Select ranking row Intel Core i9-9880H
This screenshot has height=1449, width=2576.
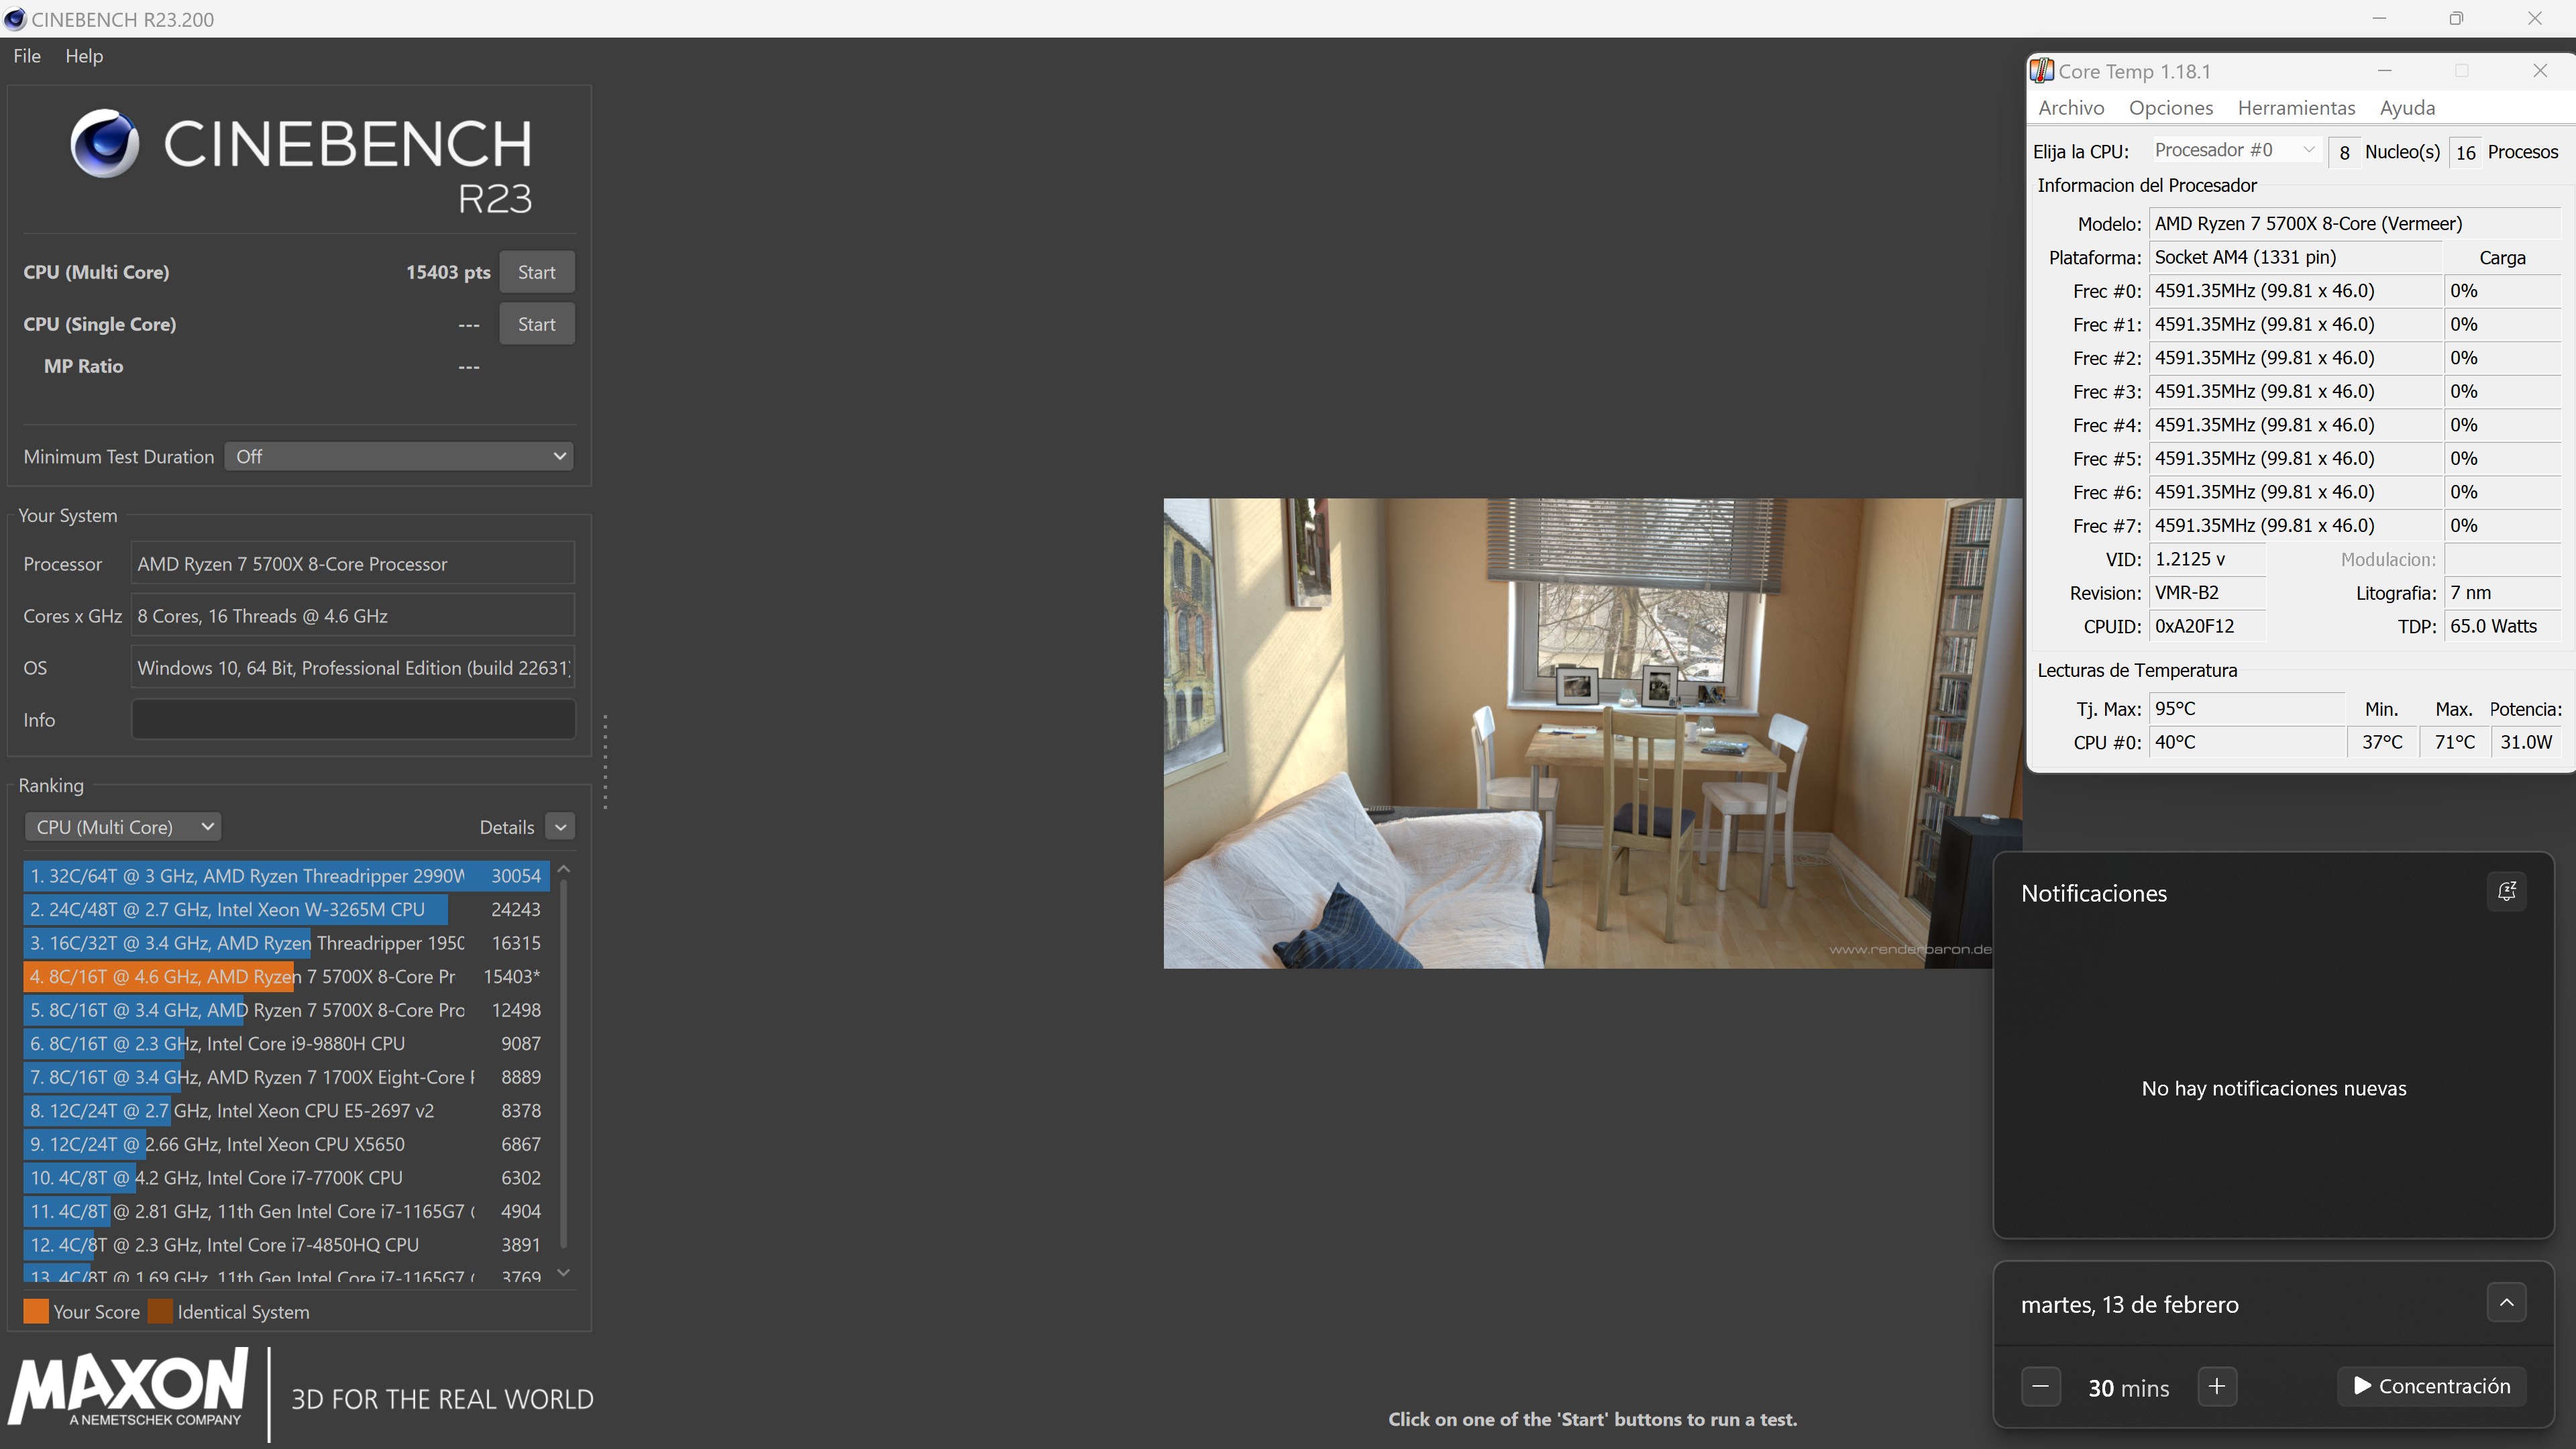coord(286,1044)
